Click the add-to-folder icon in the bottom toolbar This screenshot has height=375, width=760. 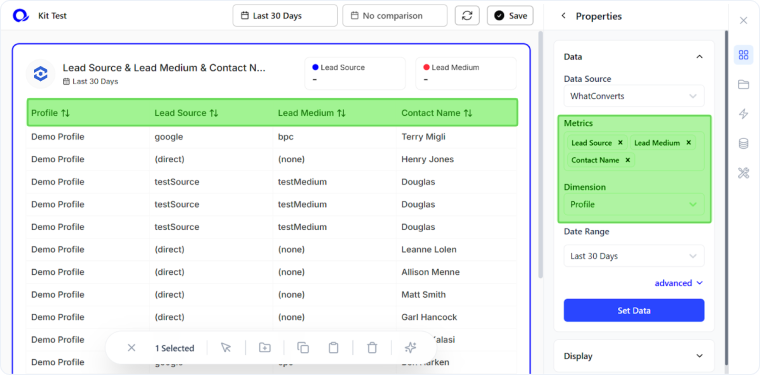pos(265,348)
